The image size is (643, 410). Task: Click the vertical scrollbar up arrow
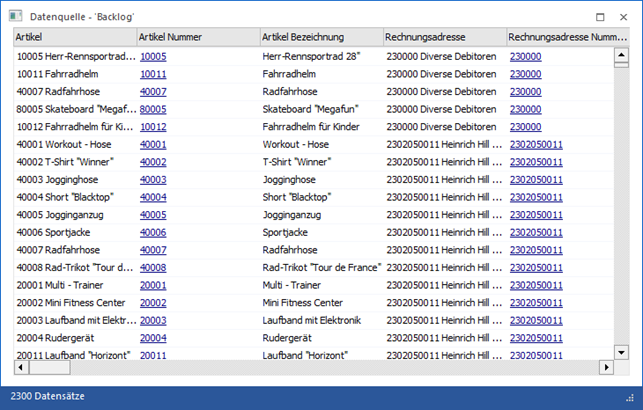[x=620, y=54]
